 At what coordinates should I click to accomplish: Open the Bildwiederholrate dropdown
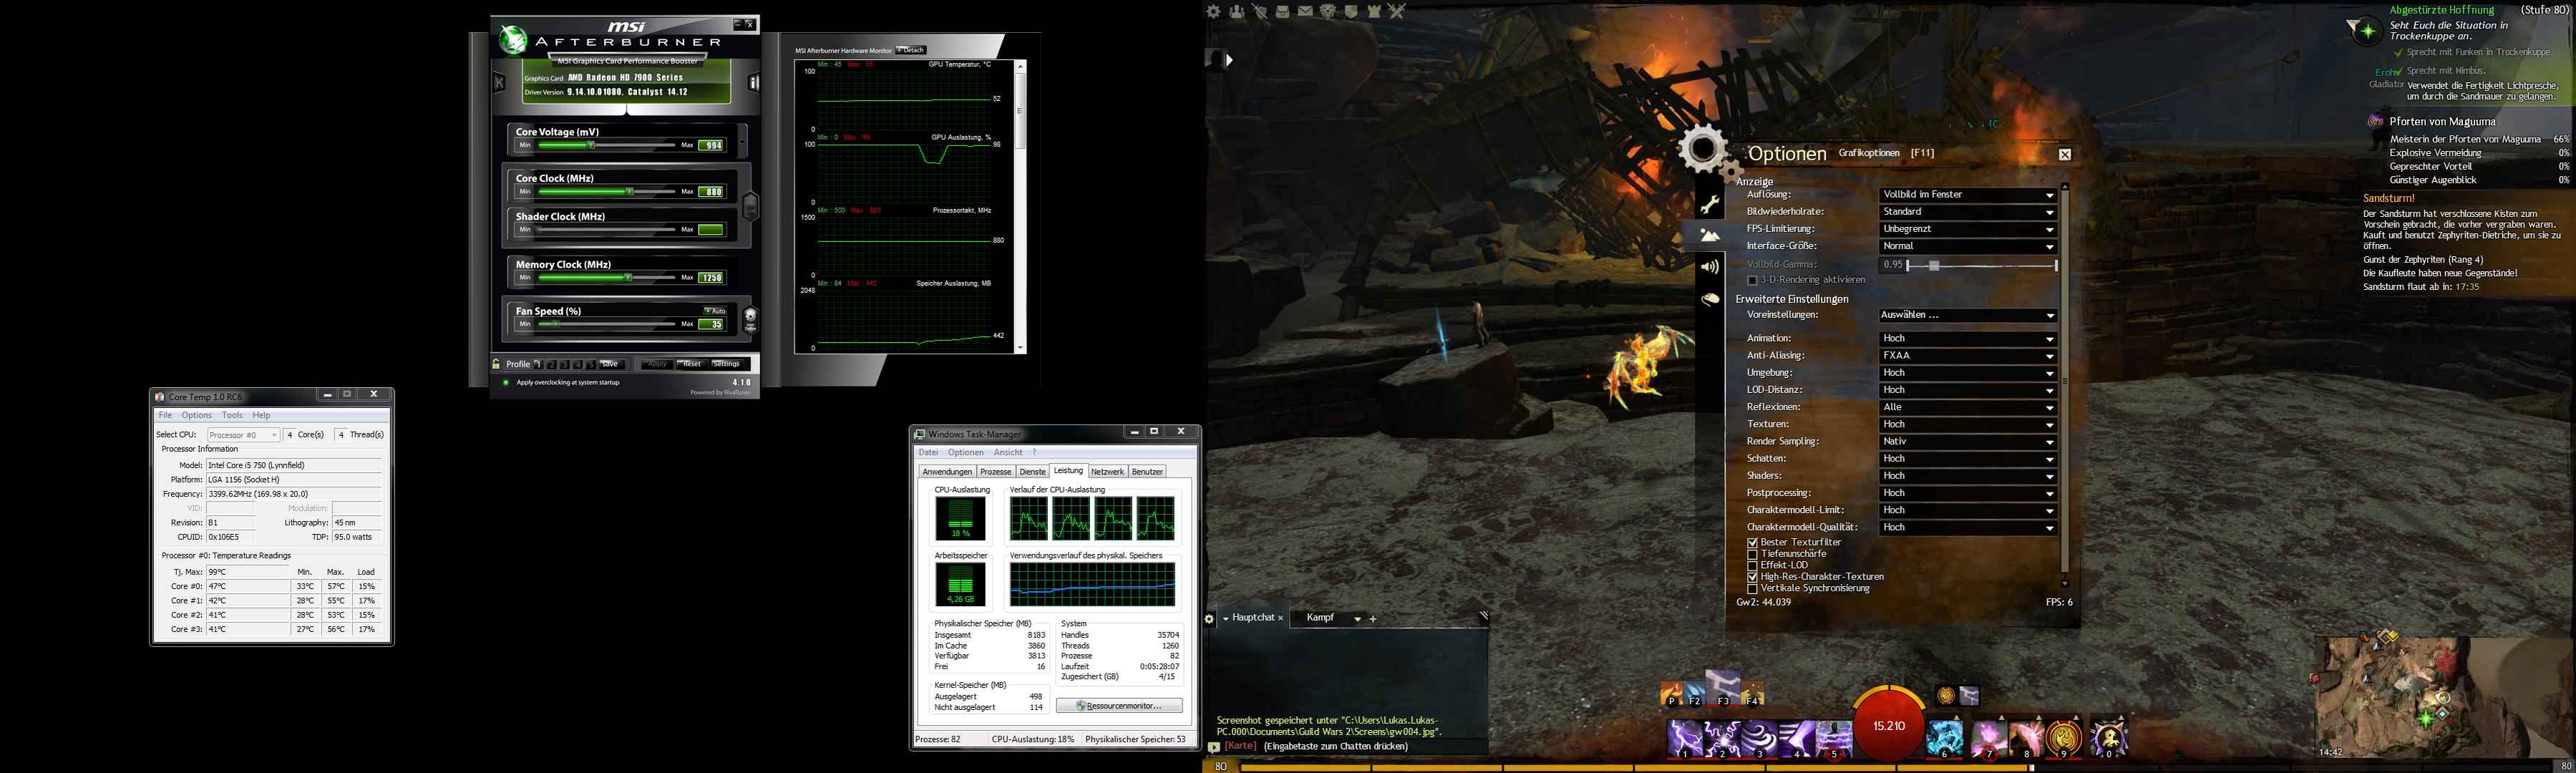tap(1967, 212)
